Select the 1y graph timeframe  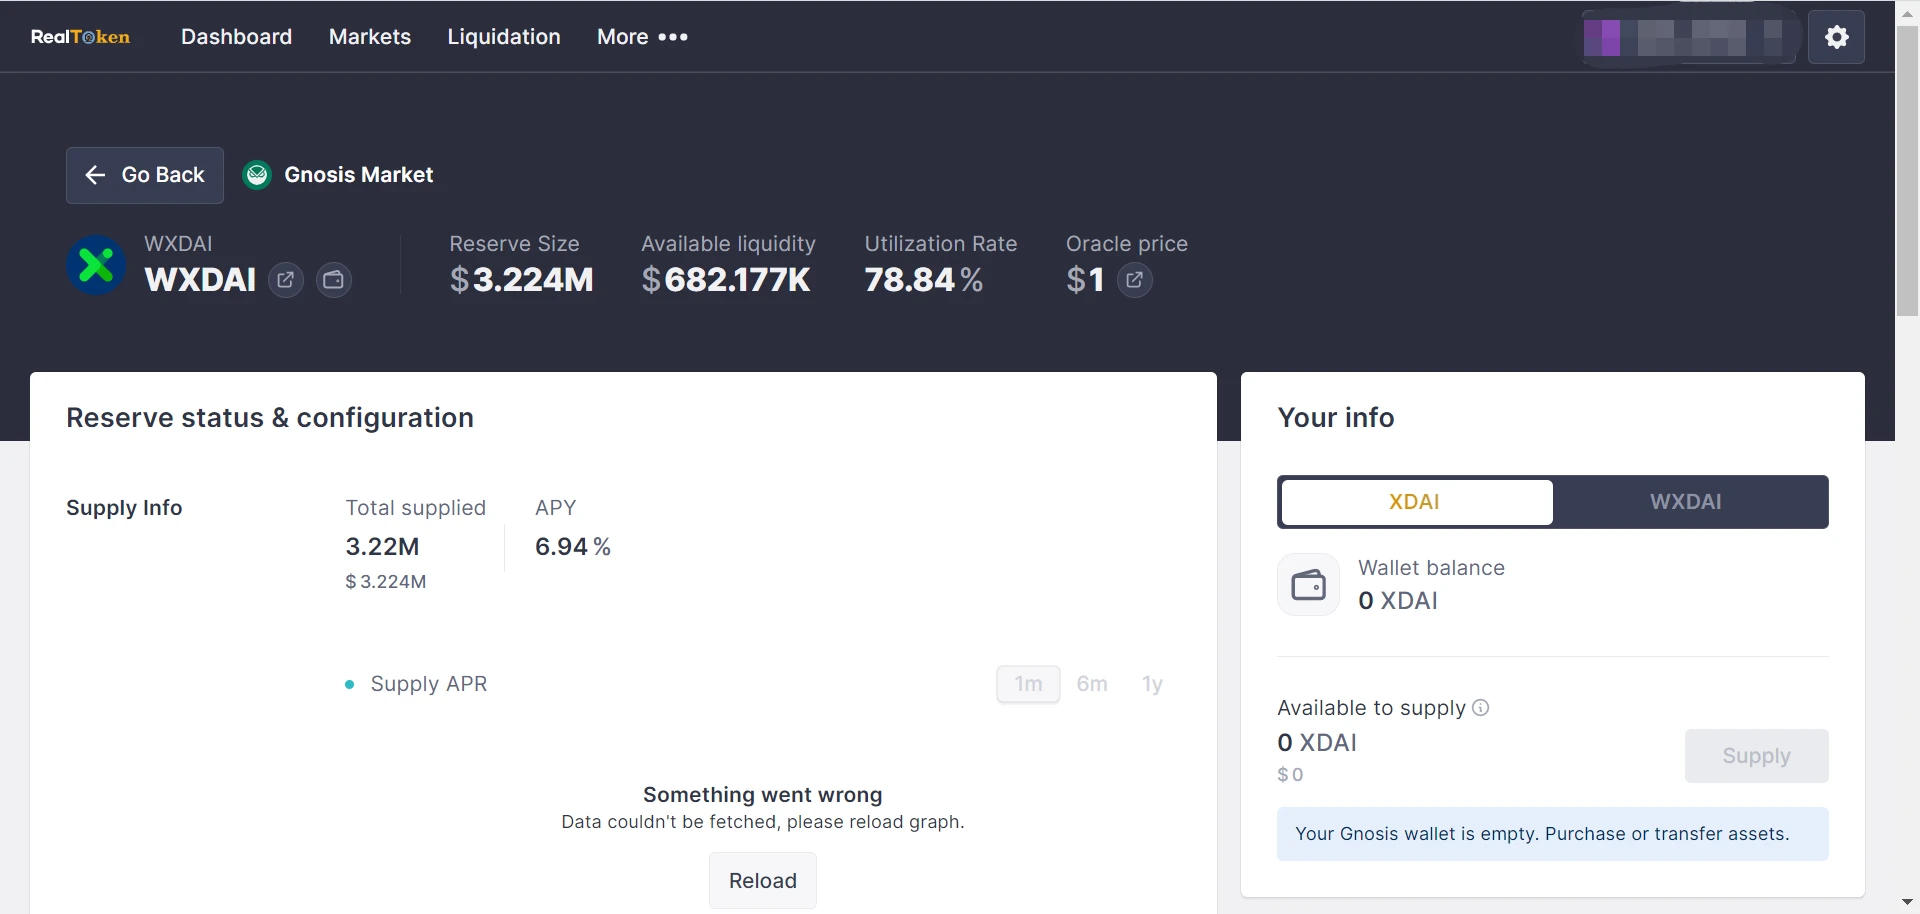(x=1152, y=684)
